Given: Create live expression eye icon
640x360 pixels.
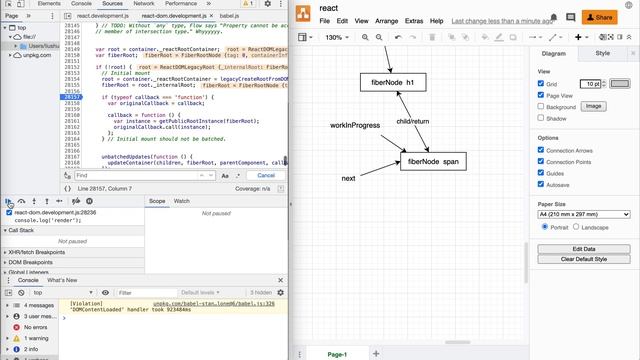Looking at the screenshot, I should [105, 293].
